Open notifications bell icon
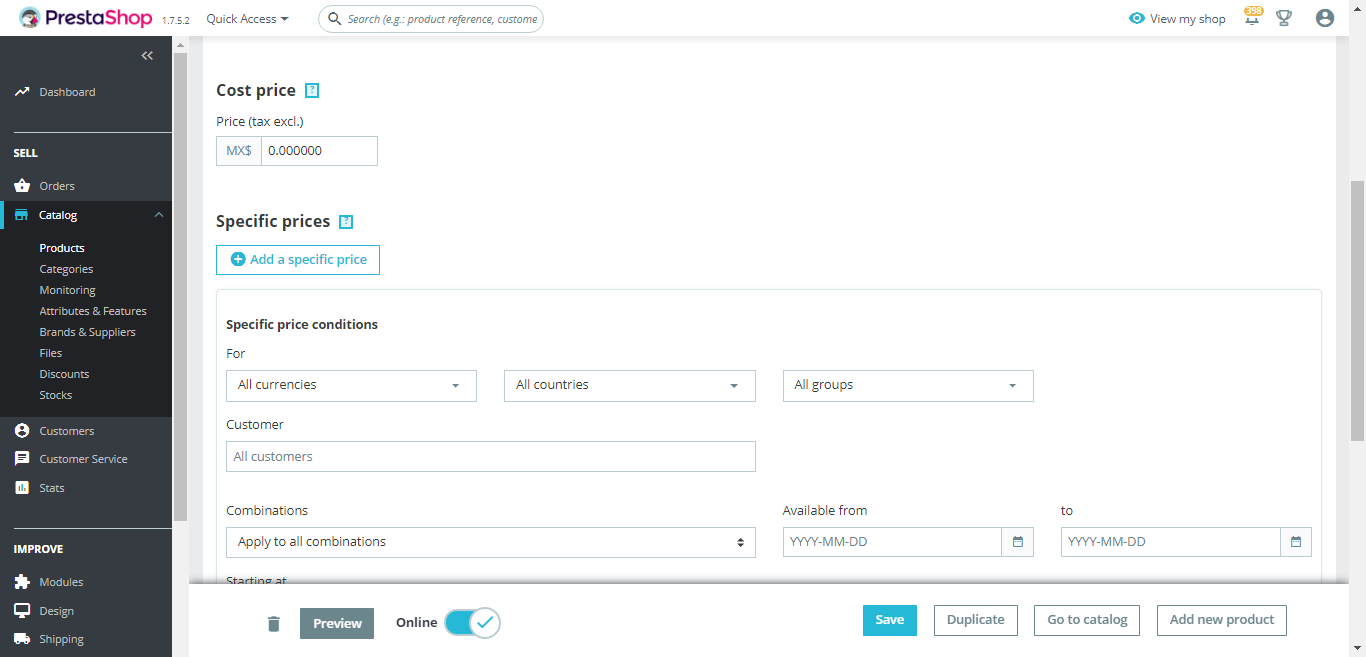 1252,18
